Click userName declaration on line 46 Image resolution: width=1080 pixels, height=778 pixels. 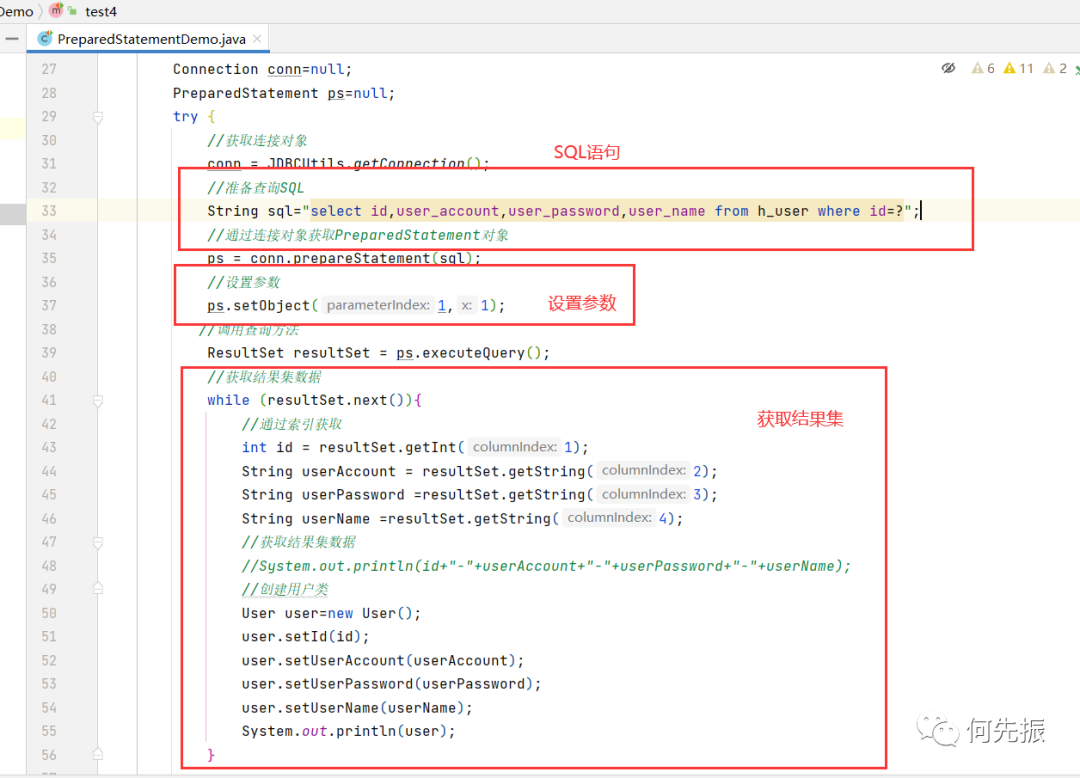(462, 518)
